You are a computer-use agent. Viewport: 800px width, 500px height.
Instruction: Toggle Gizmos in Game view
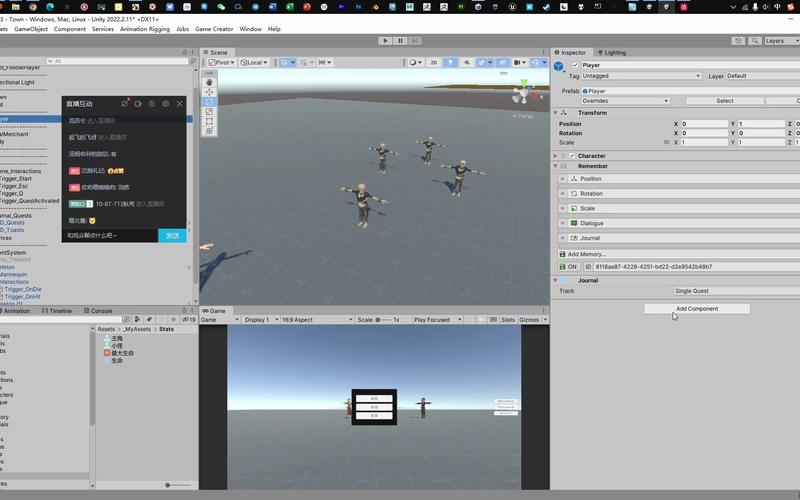pos(529,320)
